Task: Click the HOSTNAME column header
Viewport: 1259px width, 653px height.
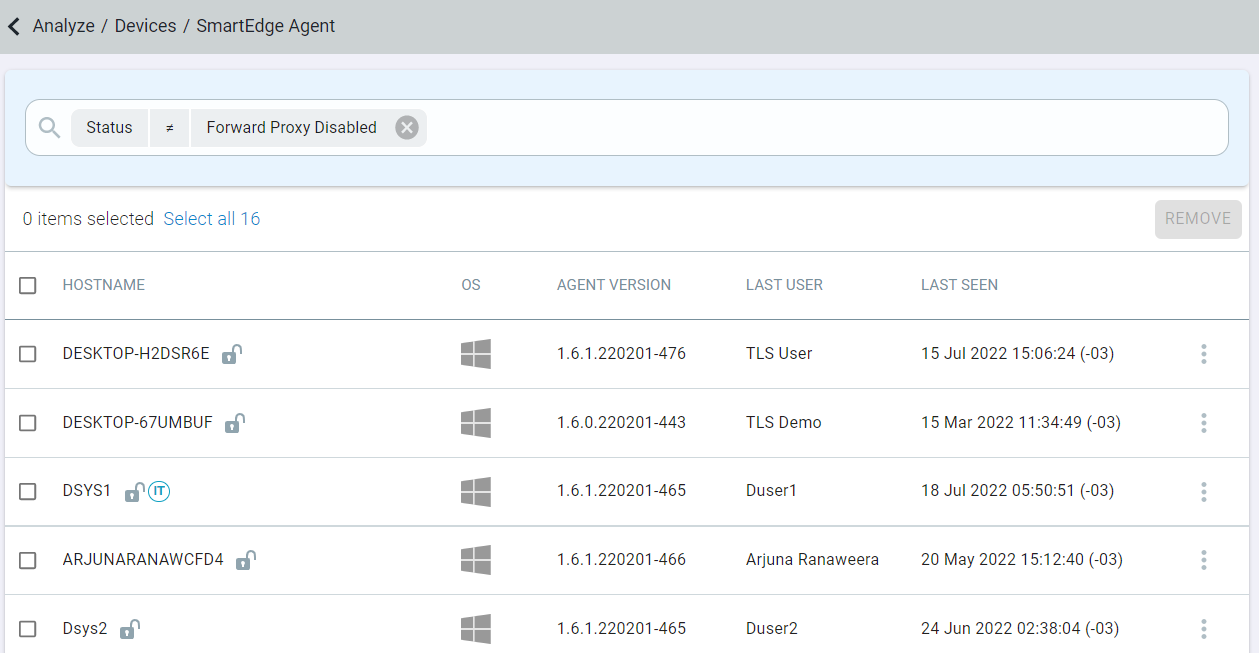Action: [x=103, y=285]
